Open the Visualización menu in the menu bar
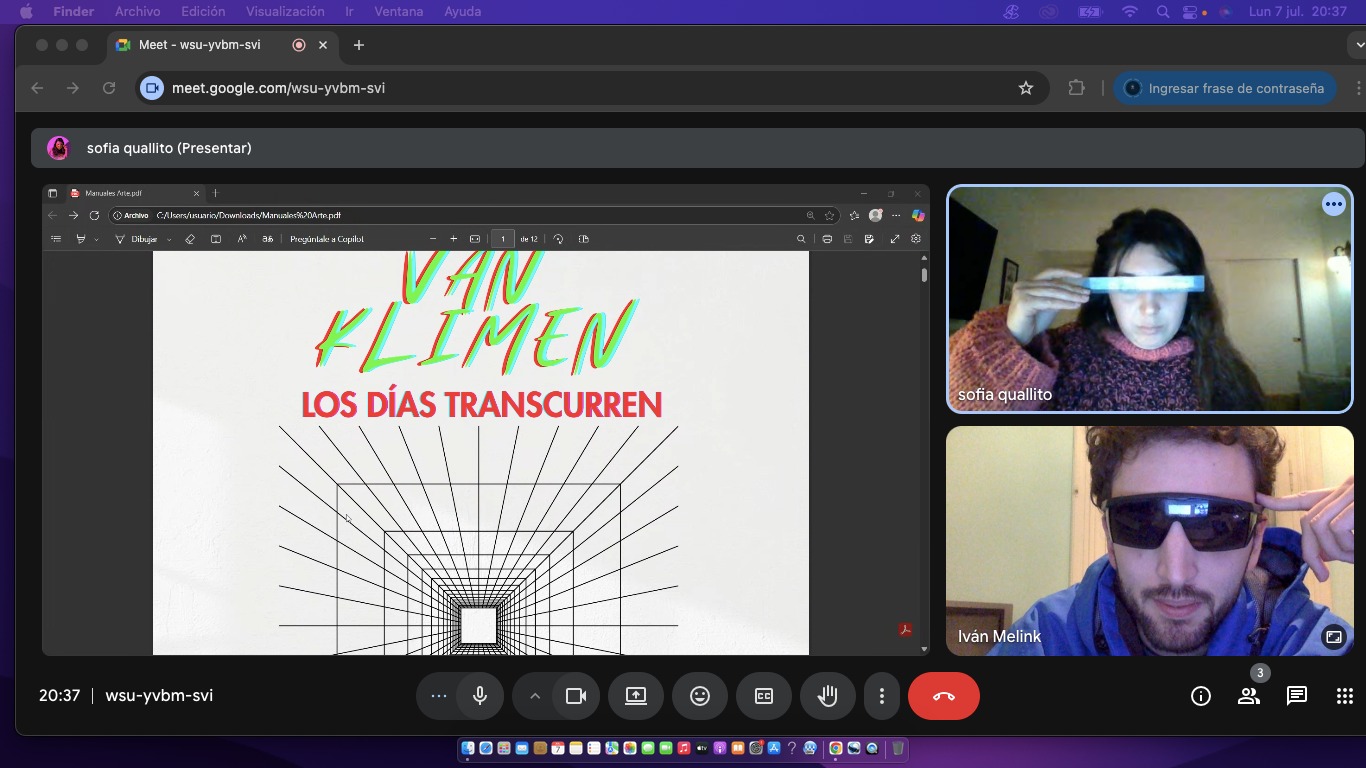Screen dimensions: 1366x768 point(283,11)
